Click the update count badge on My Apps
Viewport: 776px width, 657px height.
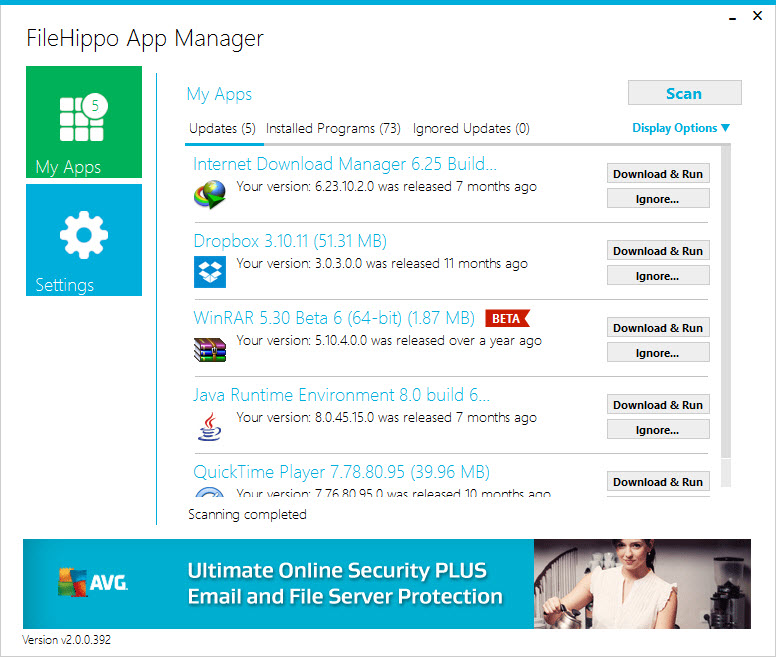pos(95,105)
